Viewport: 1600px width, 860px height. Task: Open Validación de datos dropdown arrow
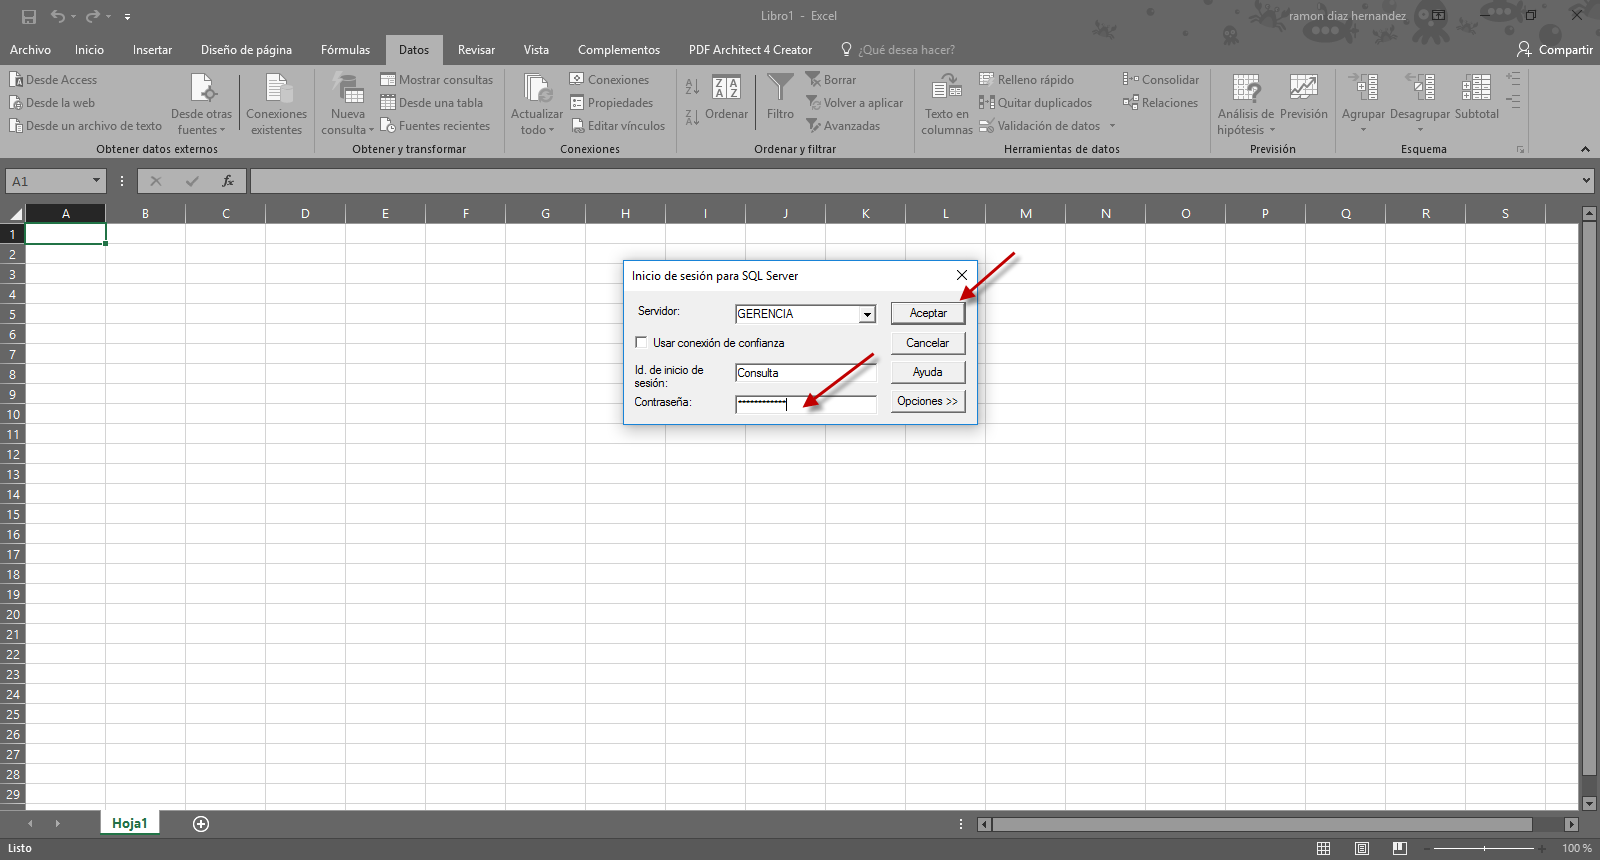pyautogui.click(x=1112, y=126)
